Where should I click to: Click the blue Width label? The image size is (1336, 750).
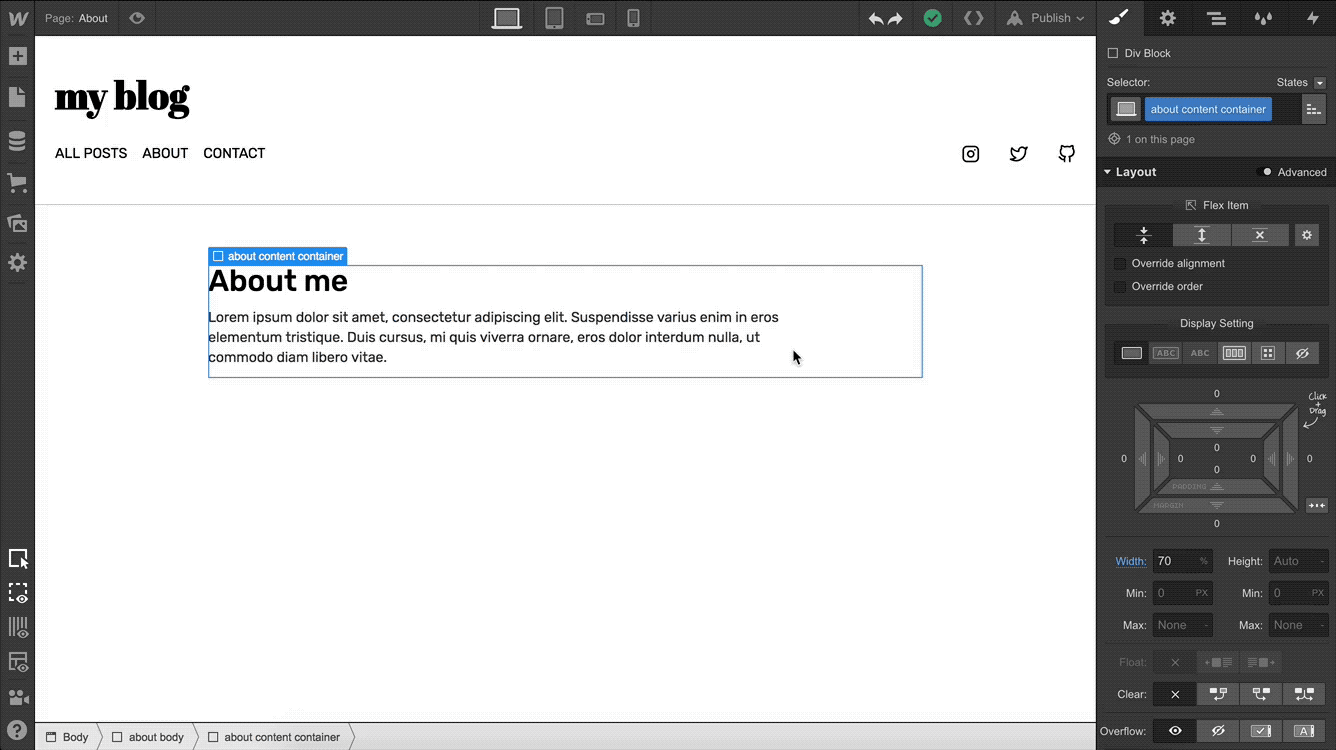click(1131, 561)
